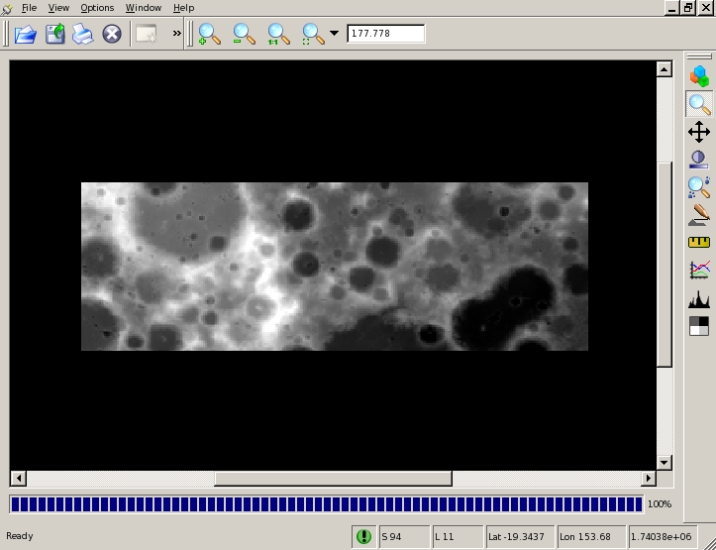The width and height of the screenshot is (716, 550).
Task: Click the green warning status button
Action: coord(363,537)
